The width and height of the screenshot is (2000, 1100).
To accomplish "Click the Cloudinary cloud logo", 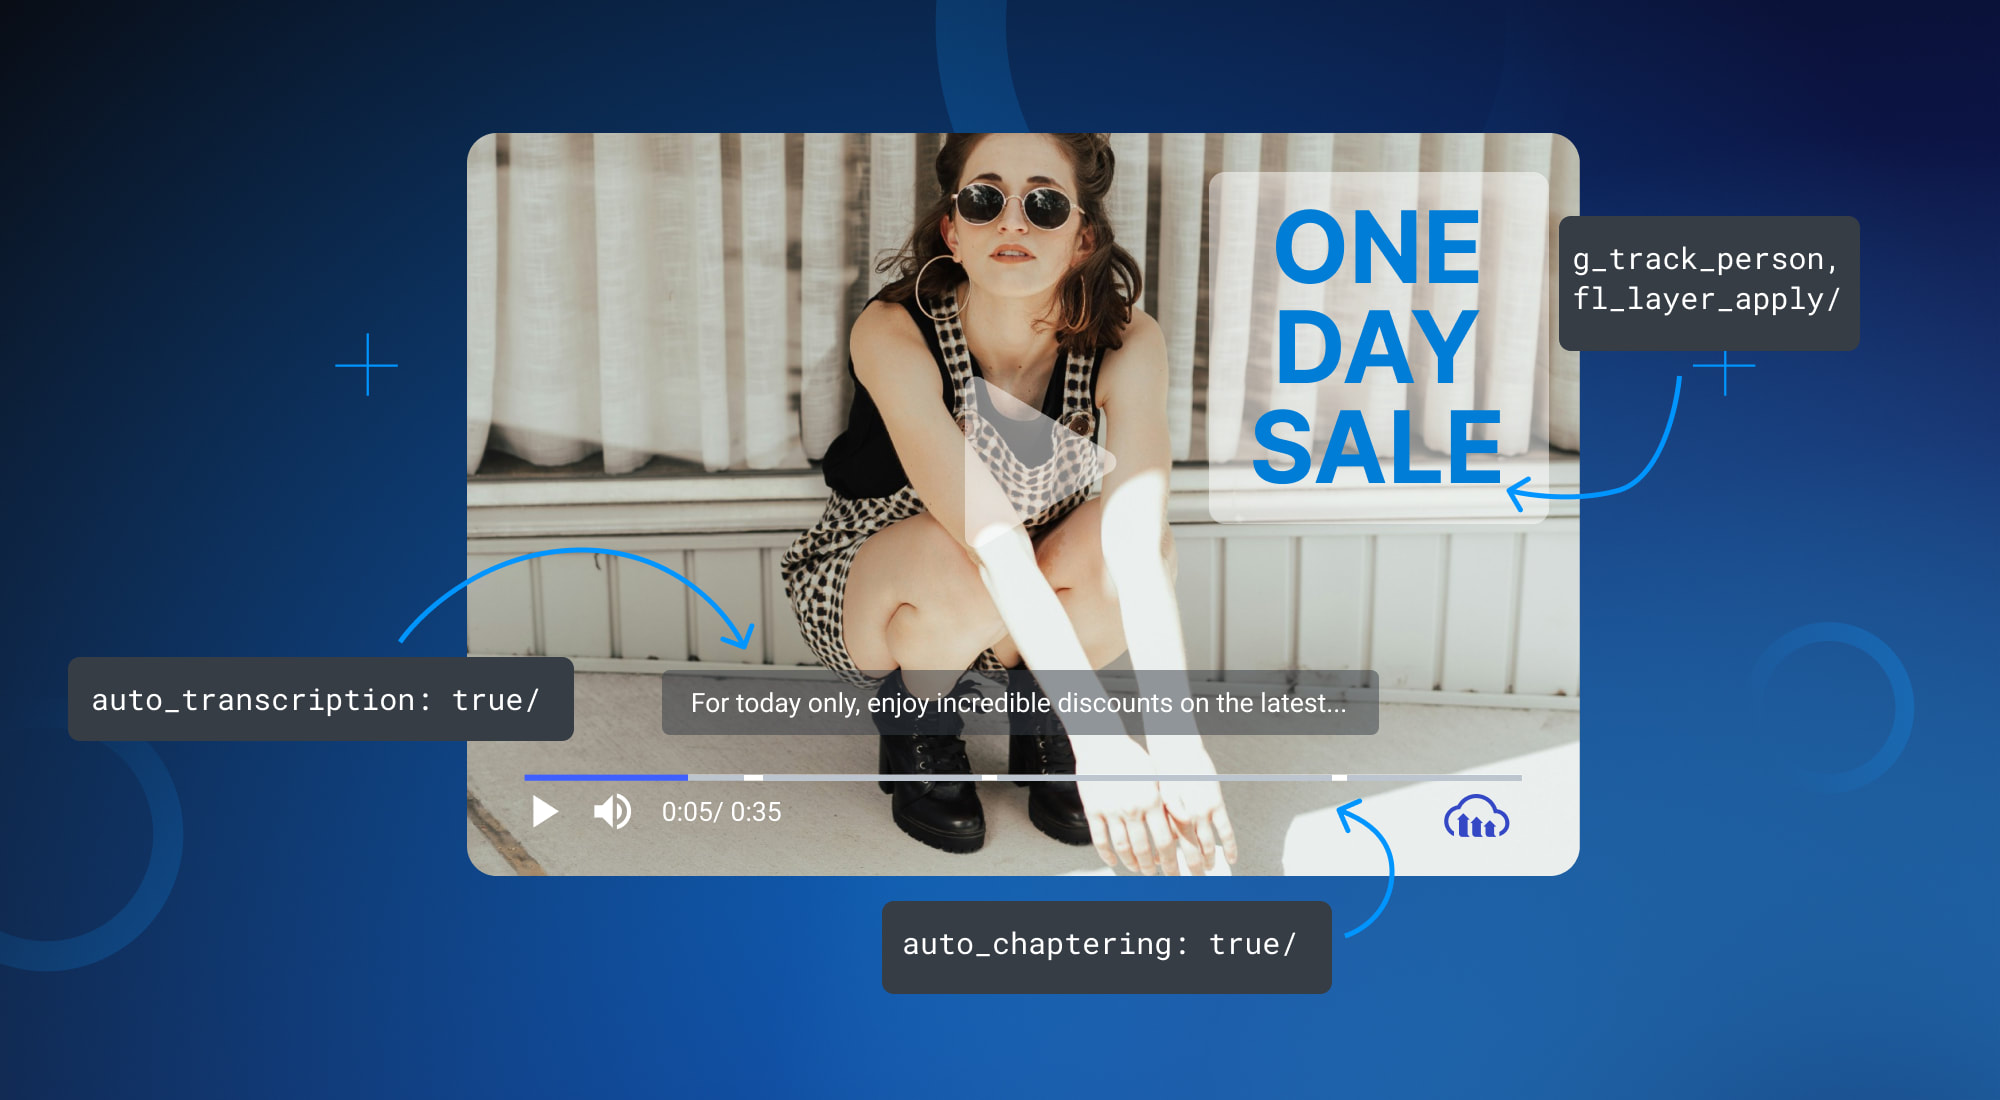I will pos(1475,814).
